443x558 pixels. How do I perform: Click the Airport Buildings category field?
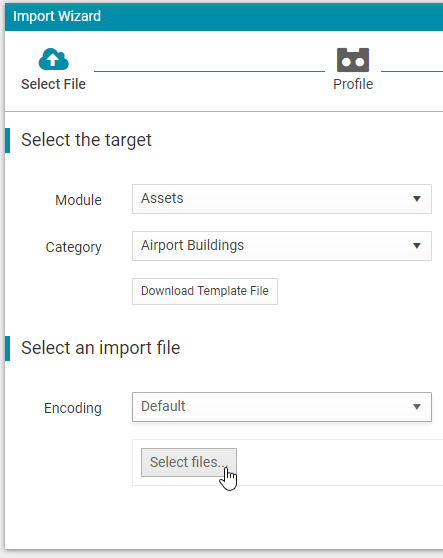[x=282, y=246]
